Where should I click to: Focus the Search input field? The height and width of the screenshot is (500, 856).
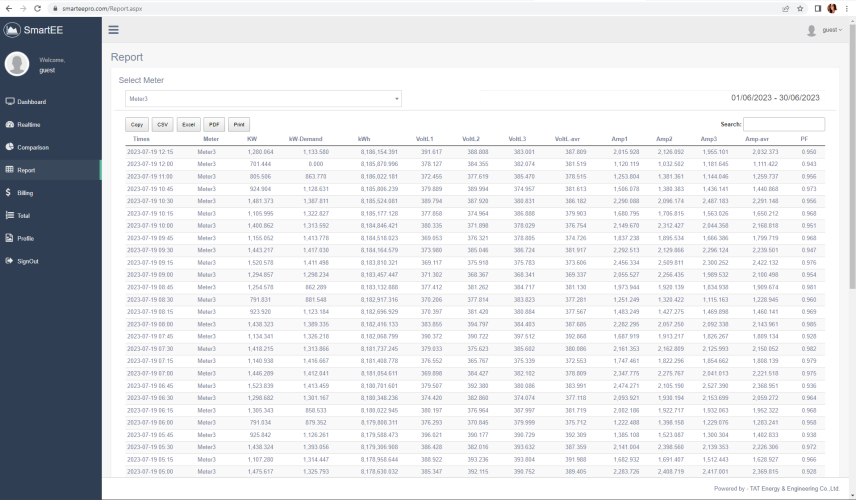tap(784, 124)
